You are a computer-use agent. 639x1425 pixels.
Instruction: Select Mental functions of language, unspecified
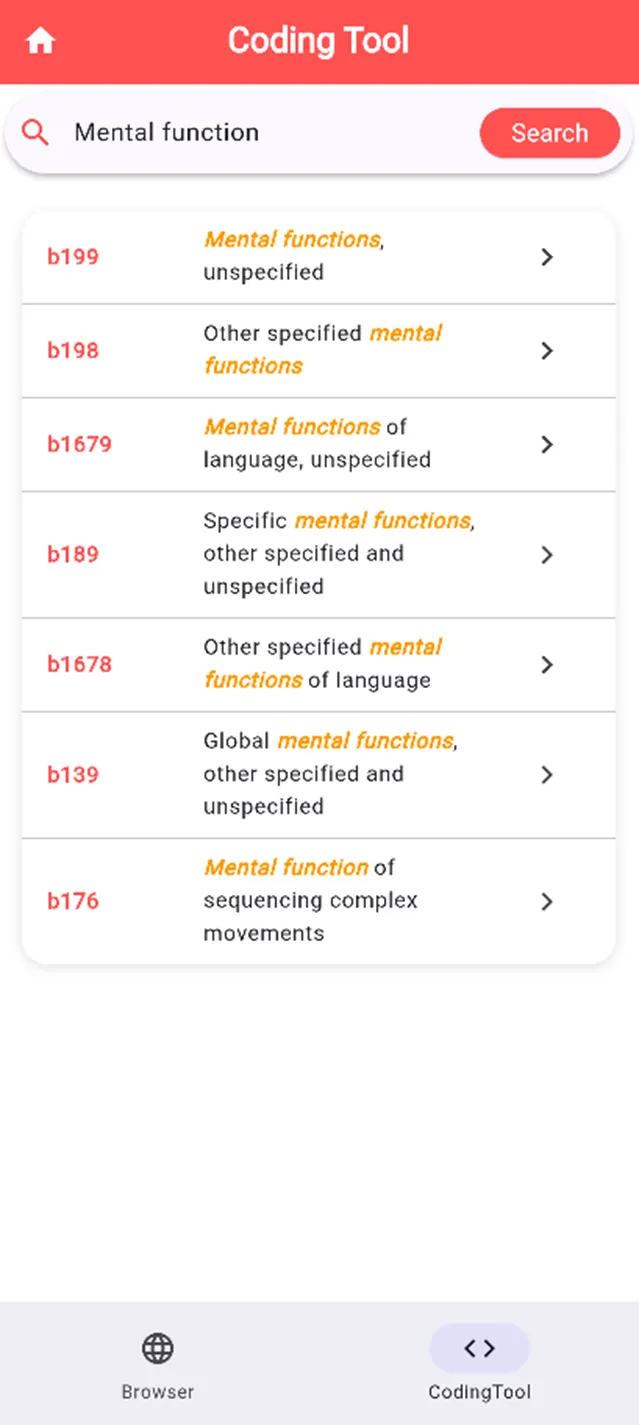(317, 444)
